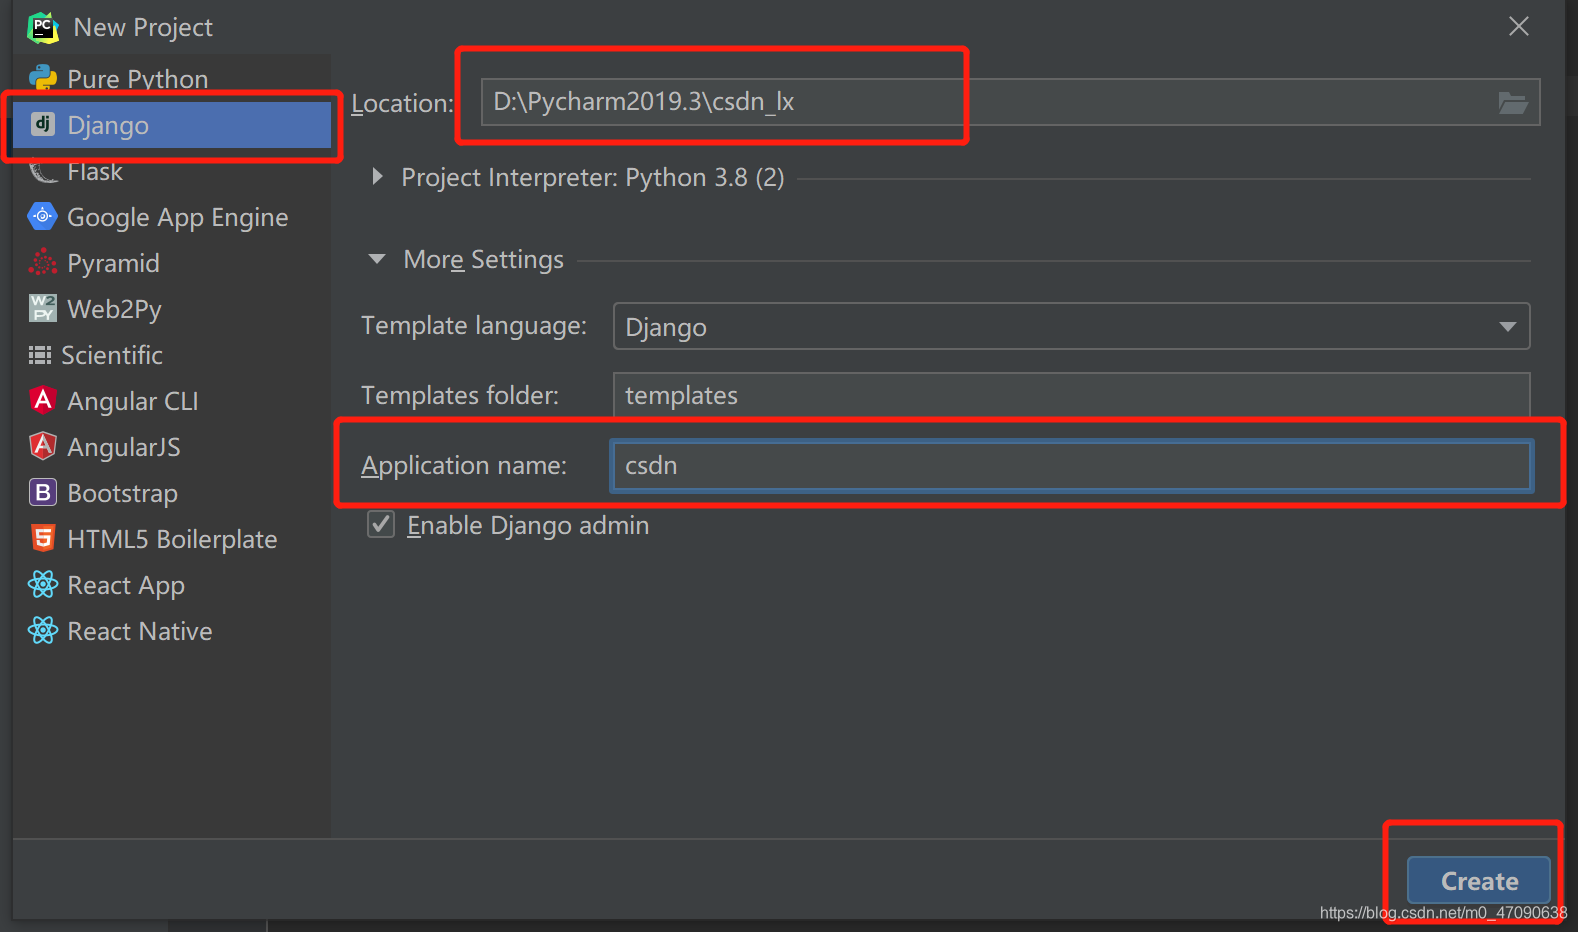Viewport: 1578px width, 932px height.
Task: Close the New Project dialog
Action: coord(1518,27)
